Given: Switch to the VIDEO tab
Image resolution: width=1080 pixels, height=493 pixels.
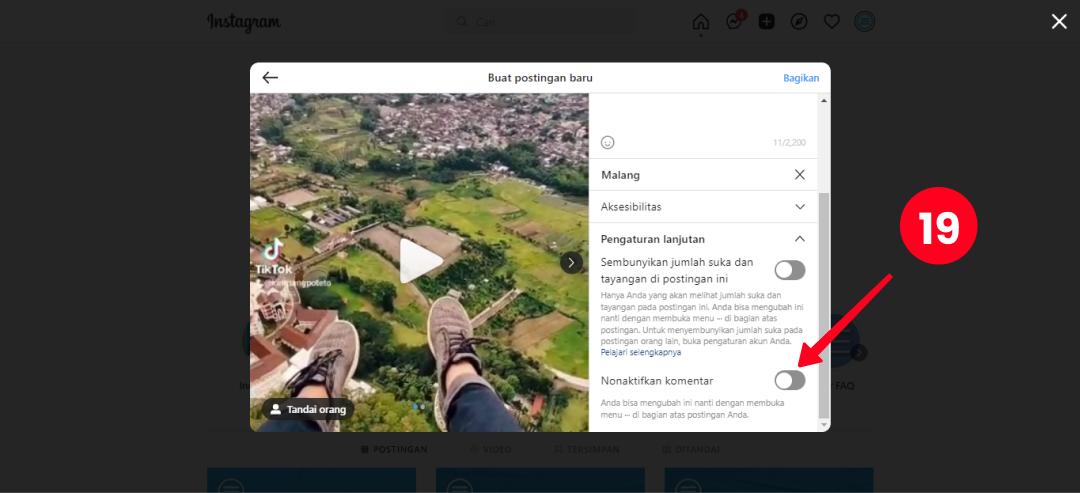Looking at the screenshot, I should (x=491, y=450).
